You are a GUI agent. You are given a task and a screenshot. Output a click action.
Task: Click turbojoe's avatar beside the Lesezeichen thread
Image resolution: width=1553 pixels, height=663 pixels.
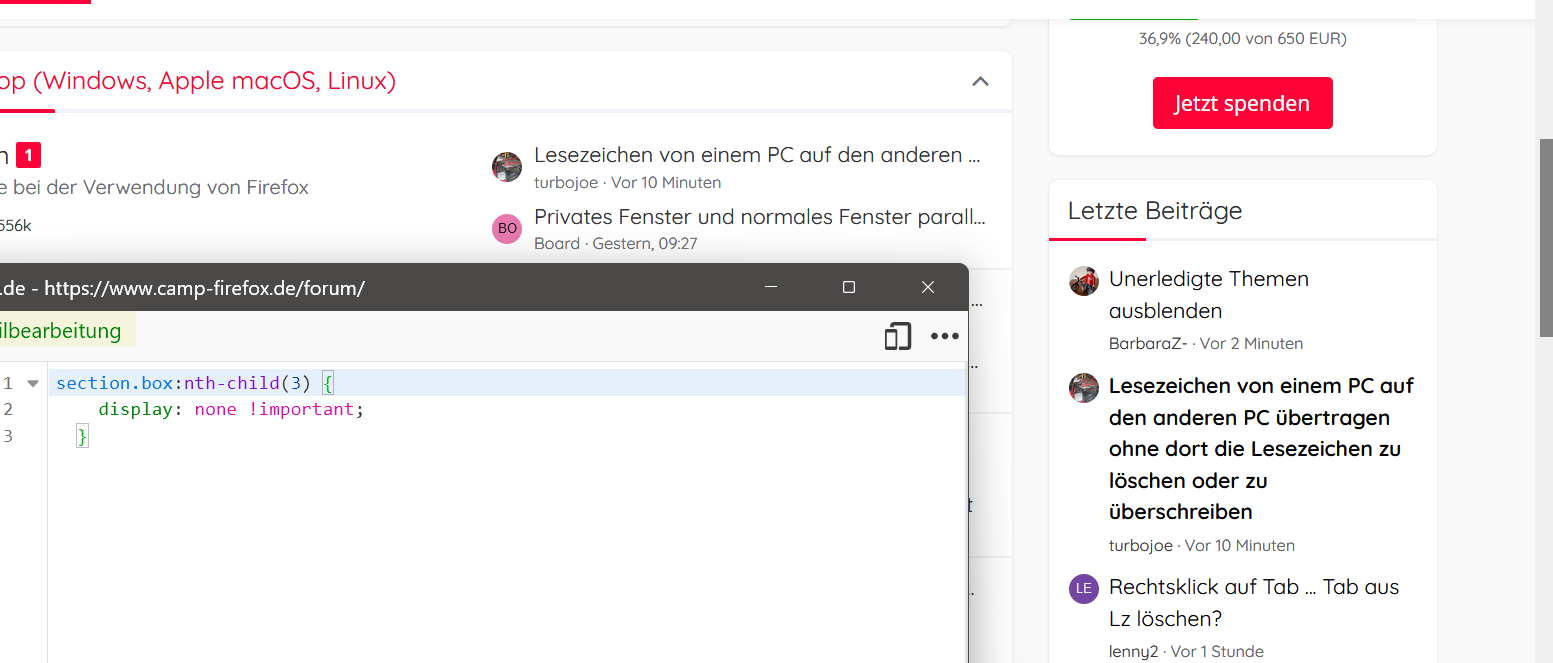point(507,167)
